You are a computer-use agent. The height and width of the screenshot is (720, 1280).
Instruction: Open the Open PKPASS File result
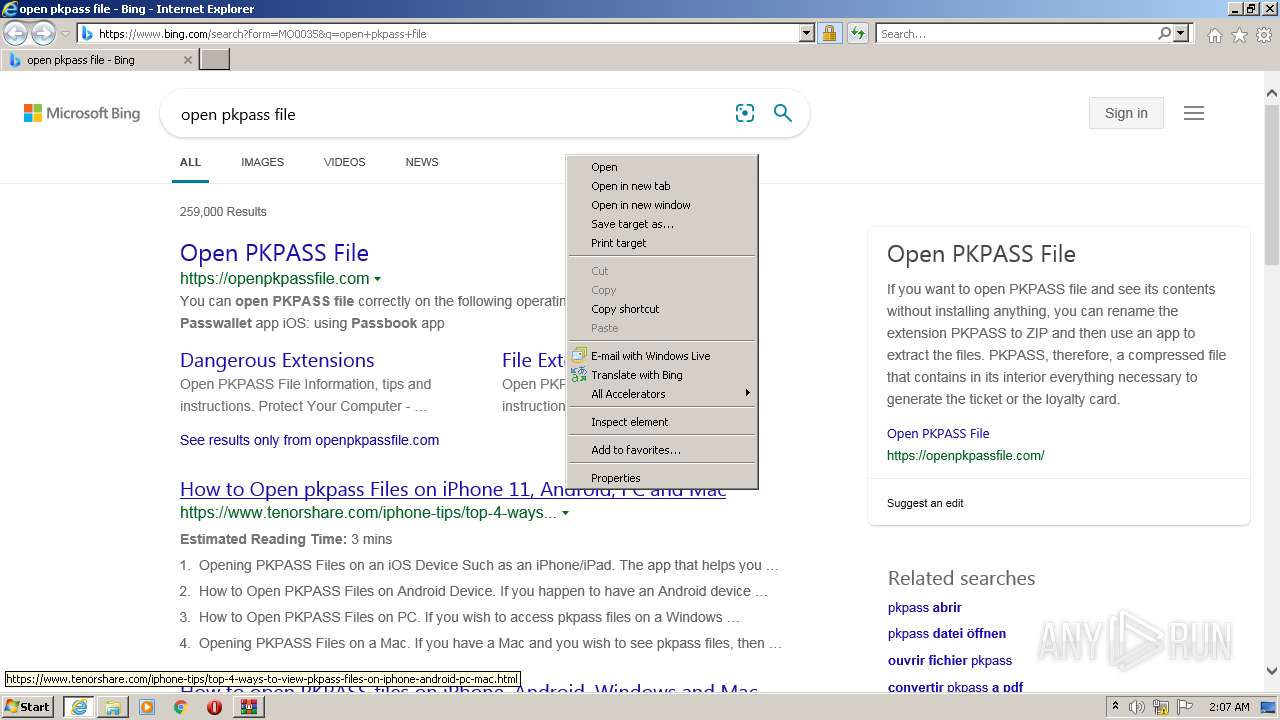(x=274, y=253)
